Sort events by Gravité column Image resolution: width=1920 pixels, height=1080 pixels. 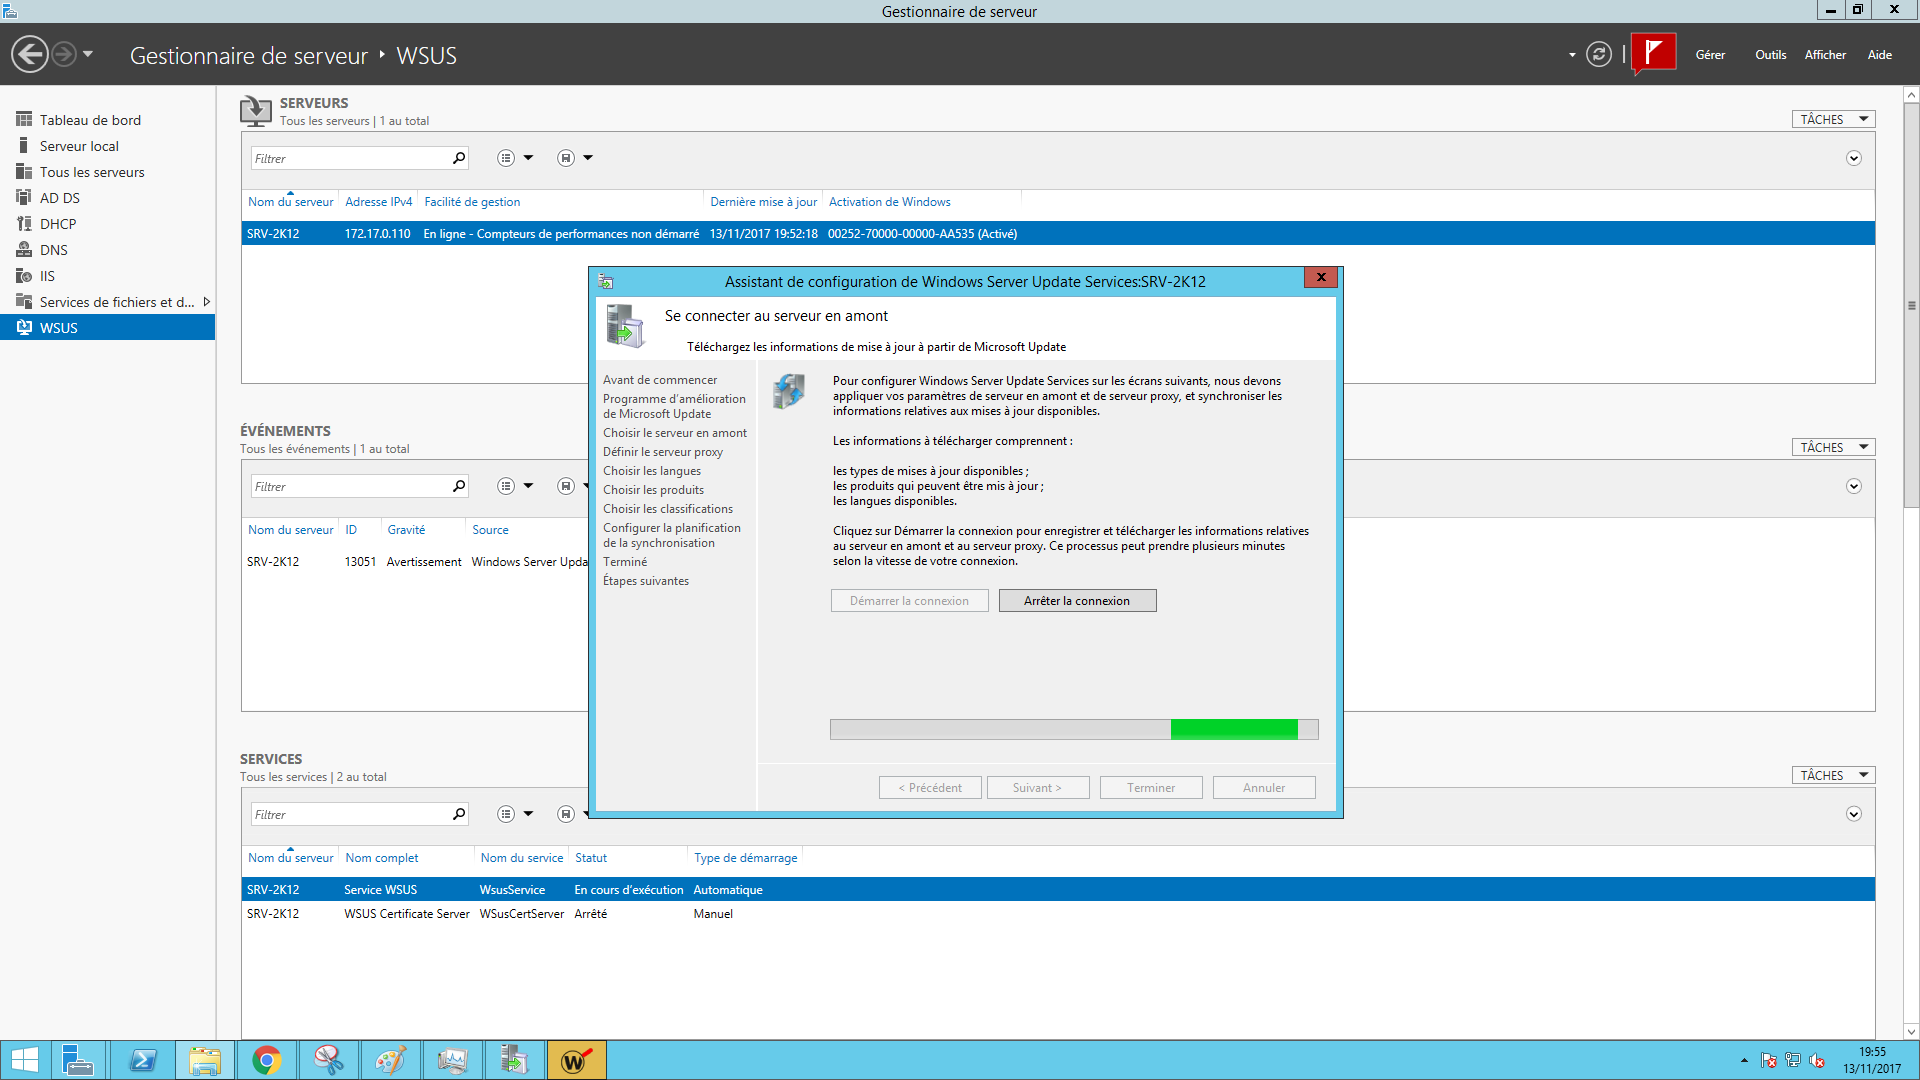(406, 530)
